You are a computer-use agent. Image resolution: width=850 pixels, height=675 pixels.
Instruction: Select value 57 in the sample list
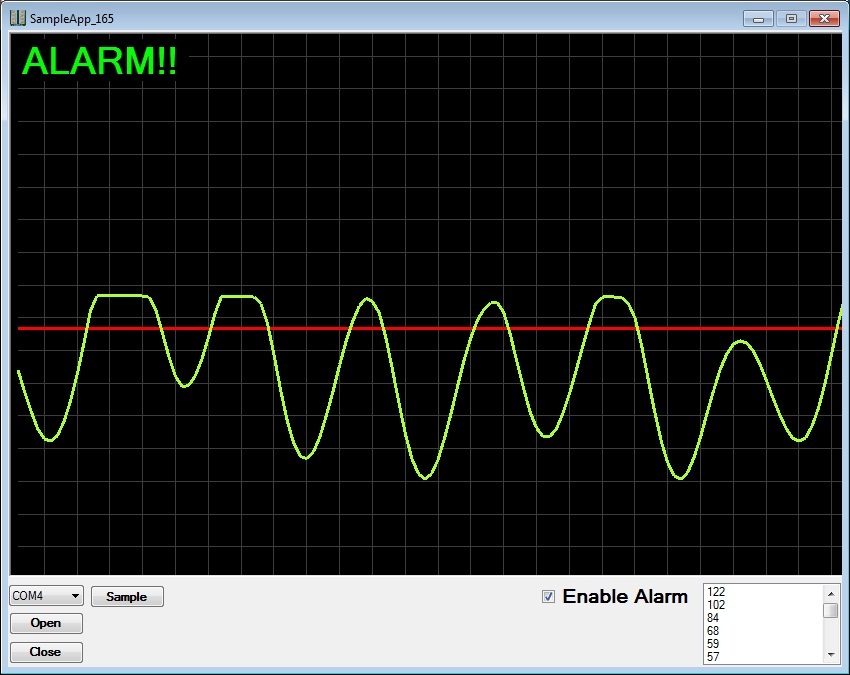713,657
